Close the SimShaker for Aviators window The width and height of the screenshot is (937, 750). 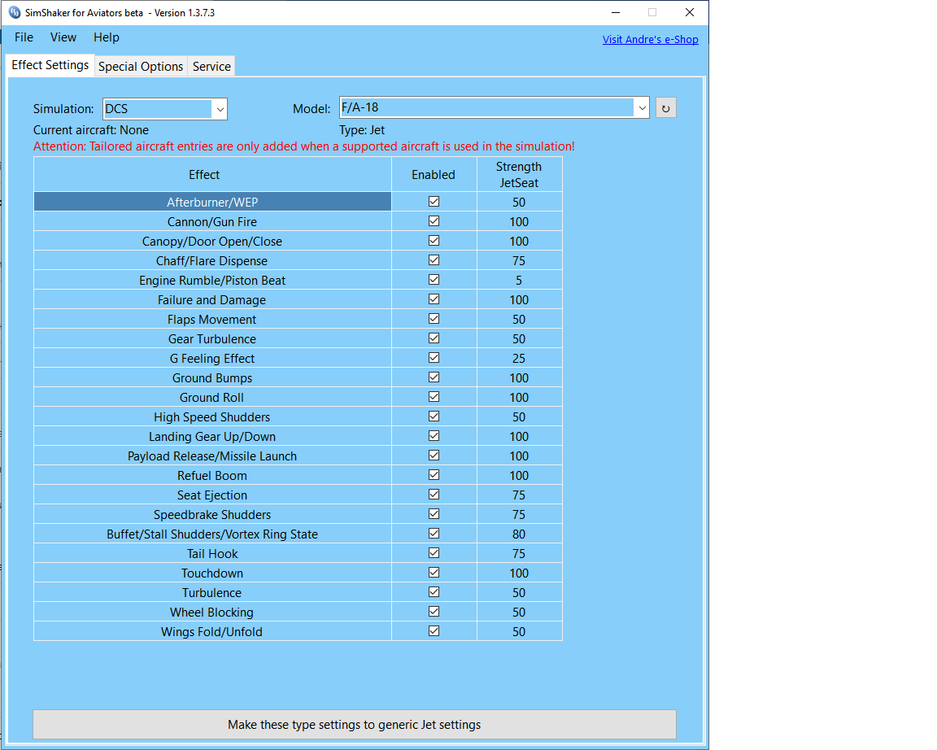point(689,13)
